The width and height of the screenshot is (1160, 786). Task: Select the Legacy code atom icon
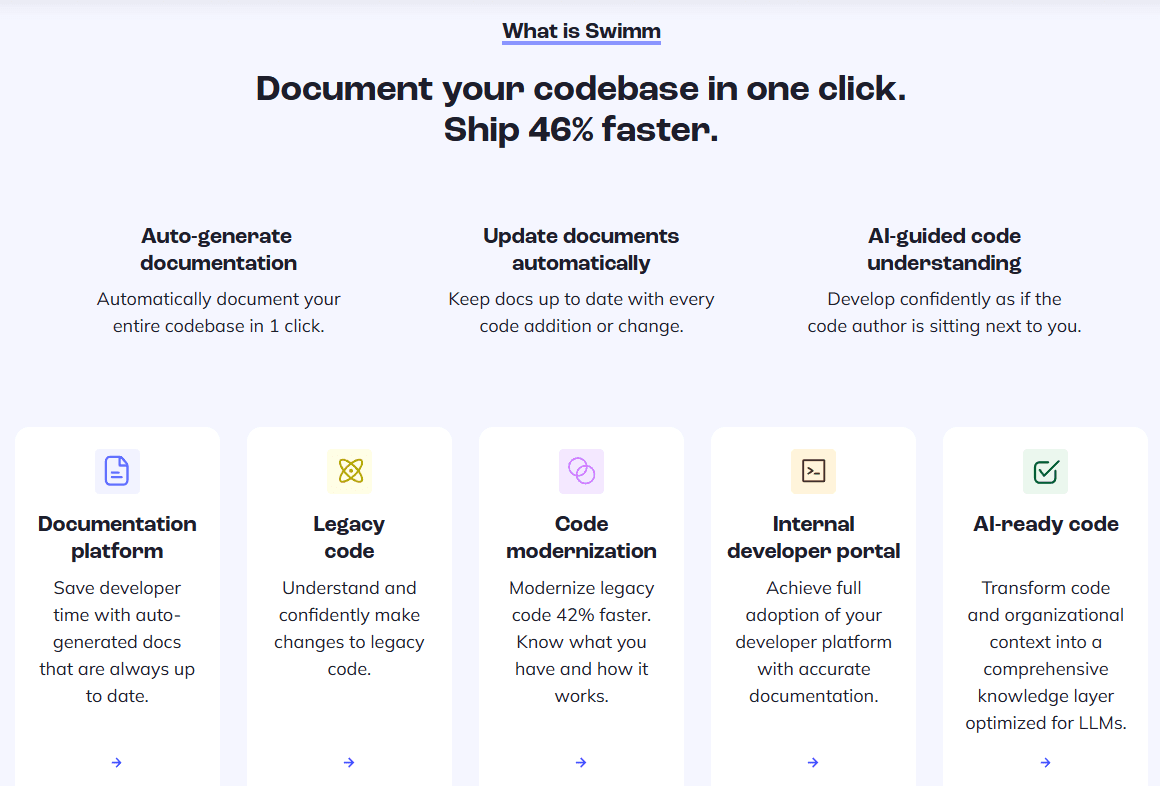point(349,471)
